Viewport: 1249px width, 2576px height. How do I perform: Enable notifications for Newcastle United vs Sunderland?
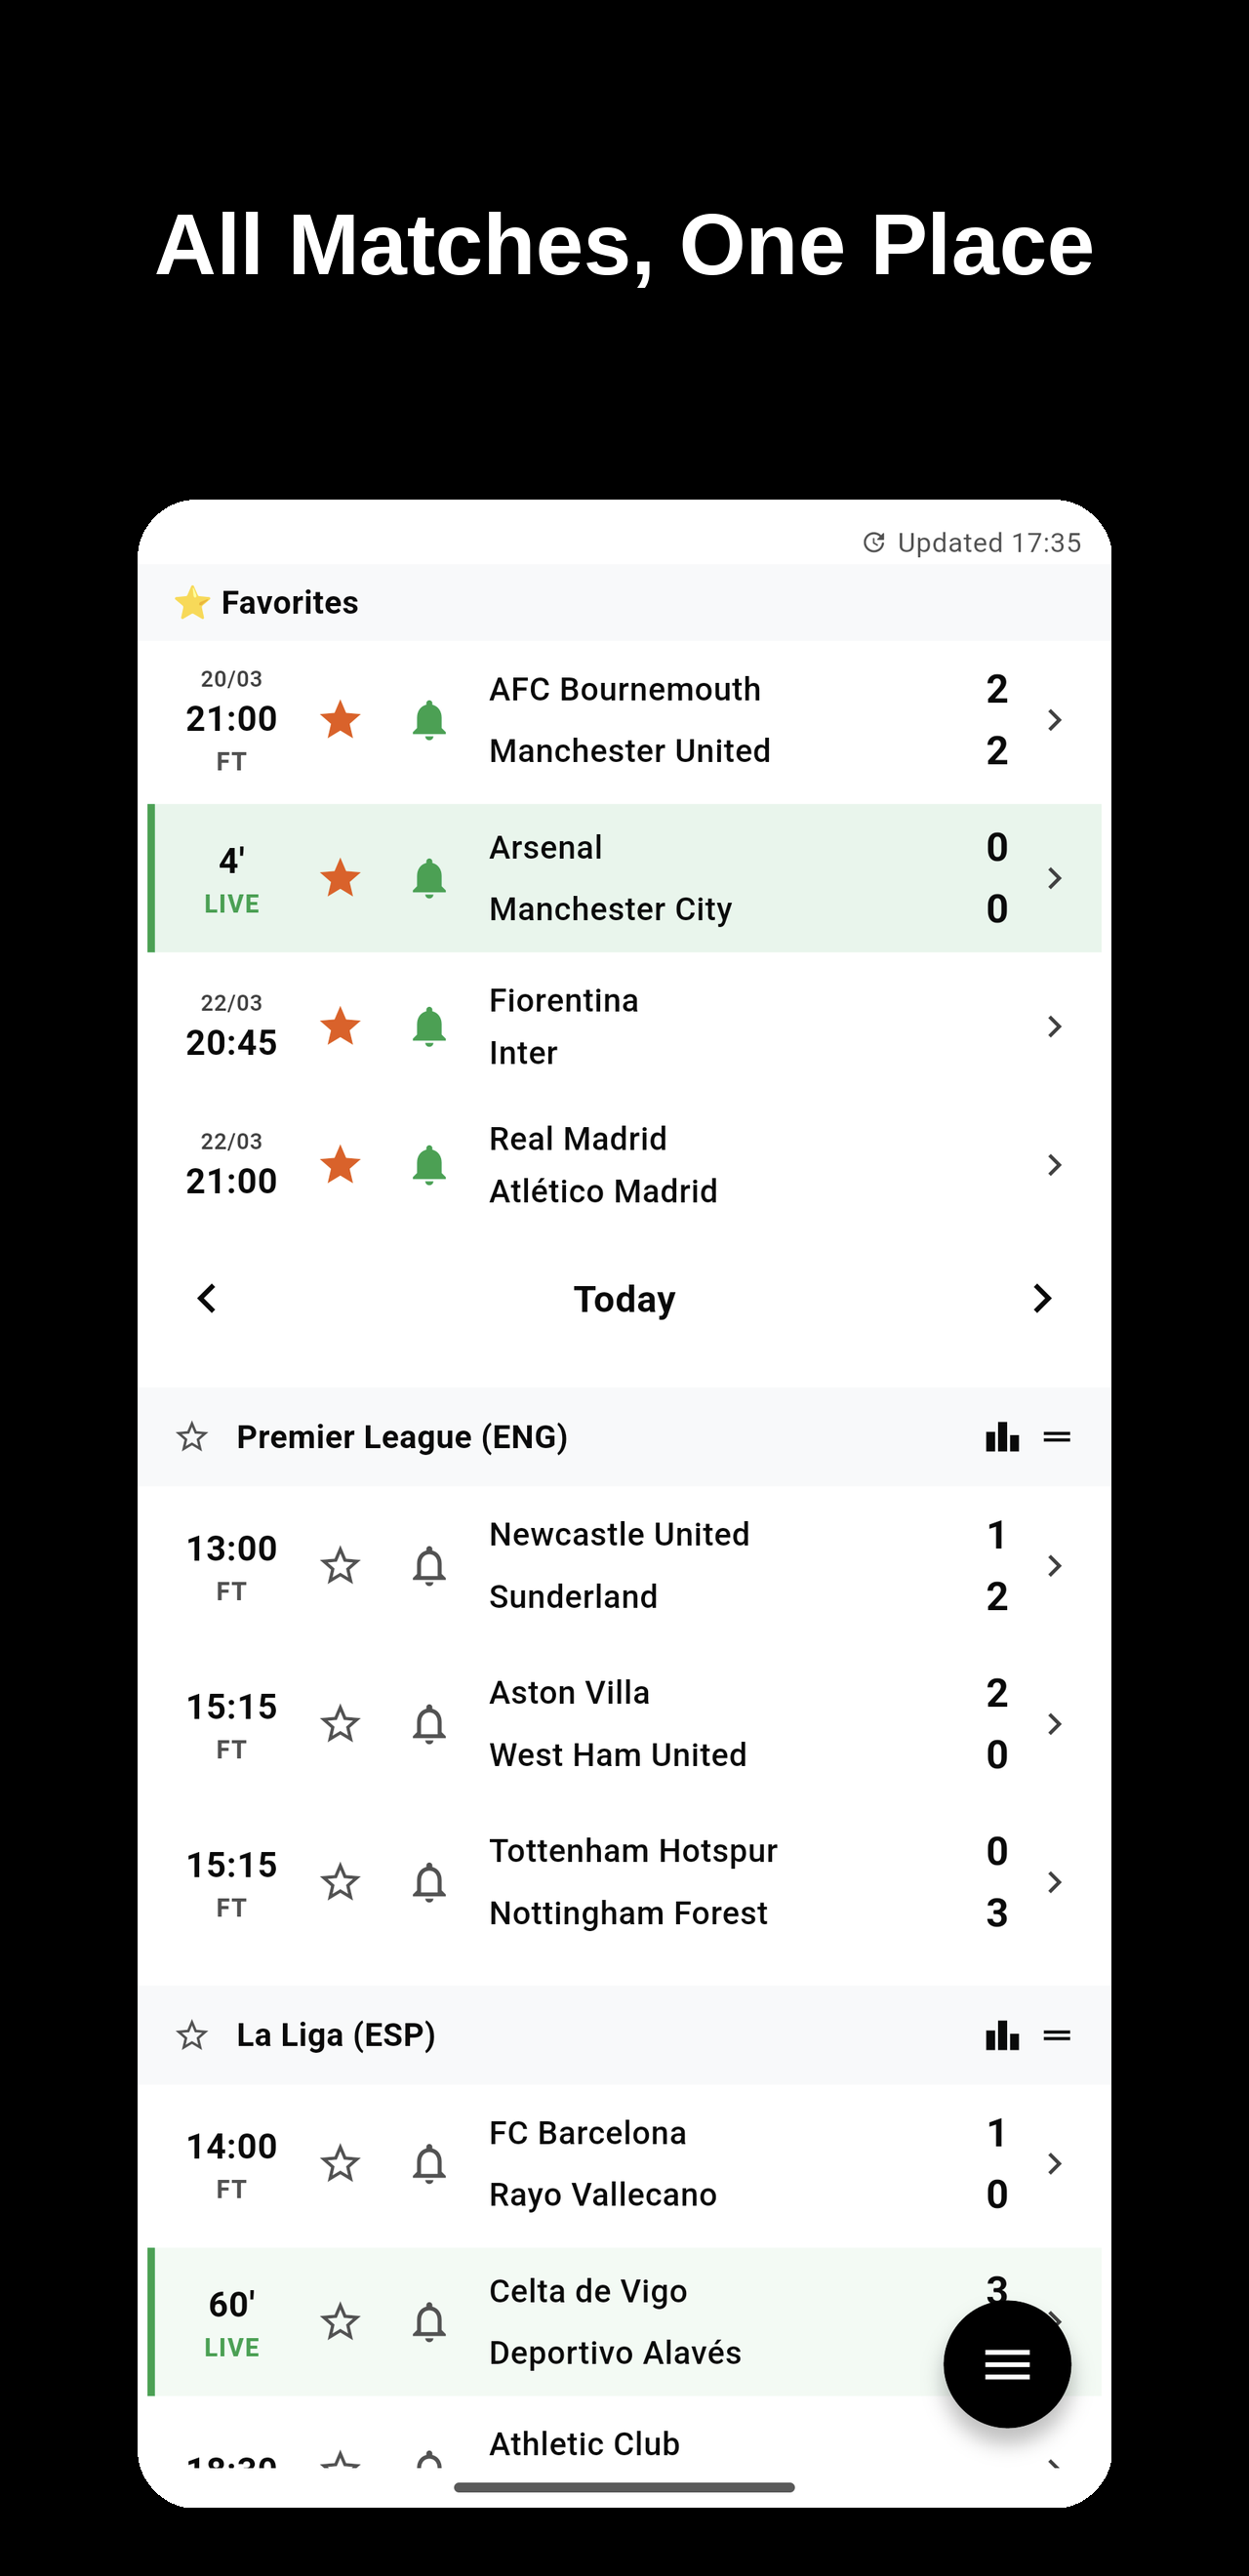pos(429,1565)
